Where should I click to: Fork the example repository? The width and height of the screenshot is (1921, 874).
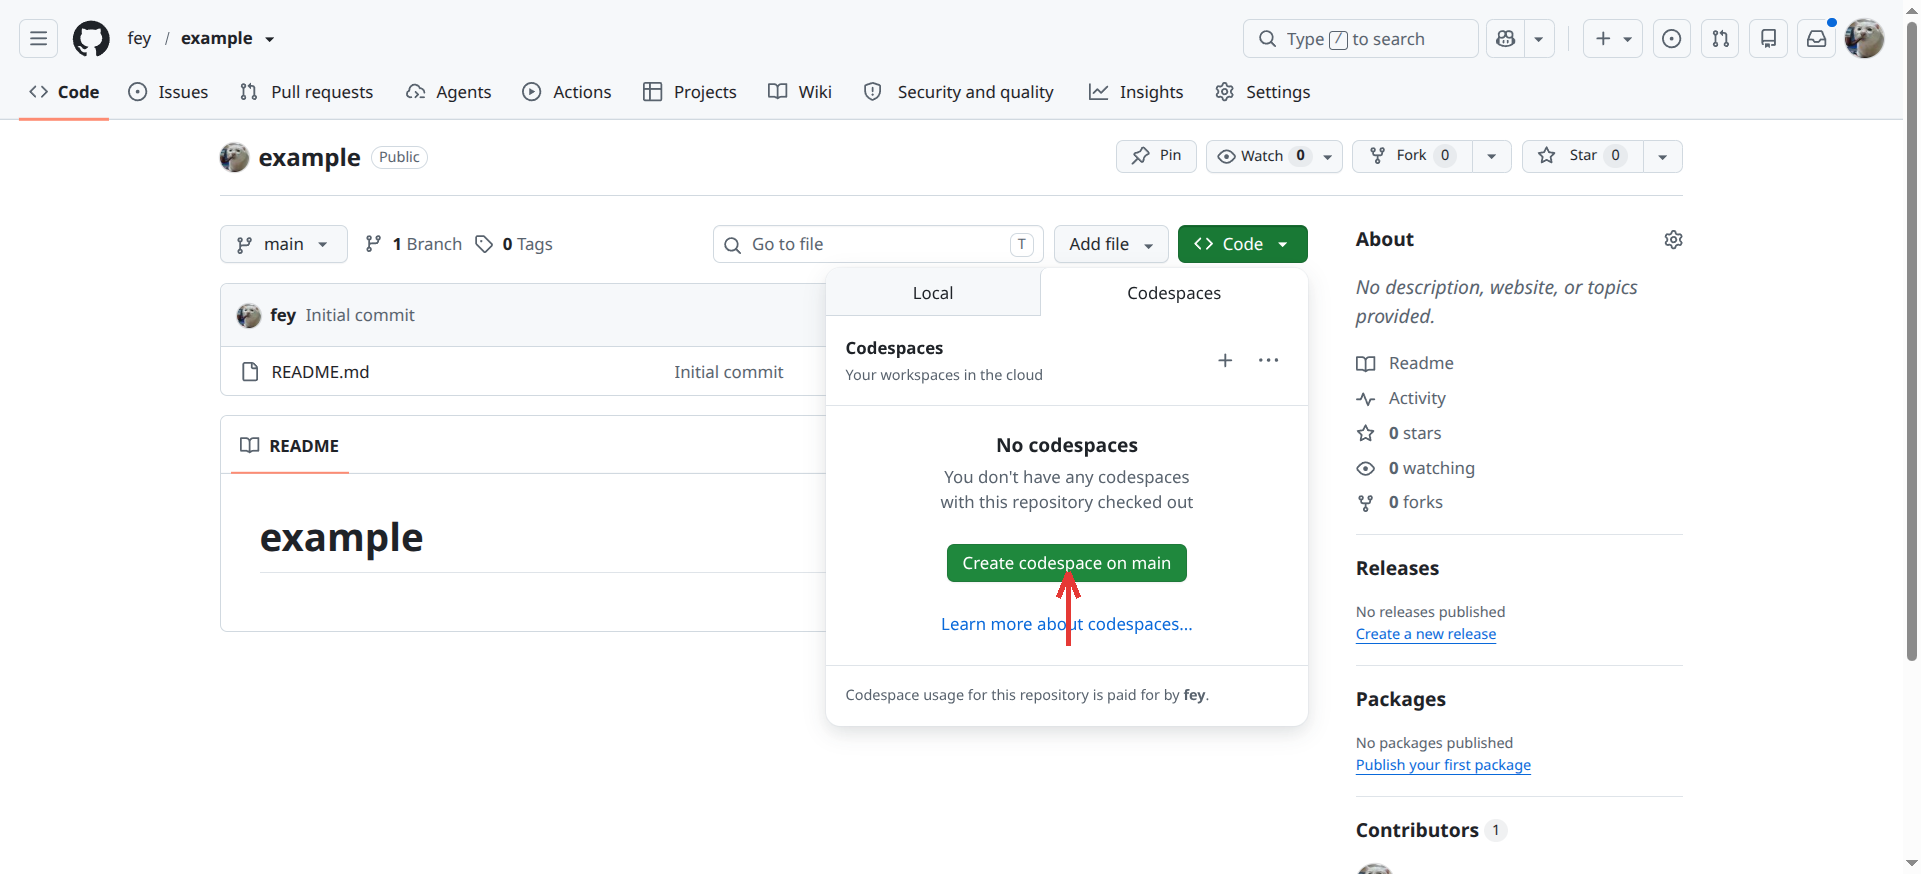pyautogui.click(x=1412, y=156)
